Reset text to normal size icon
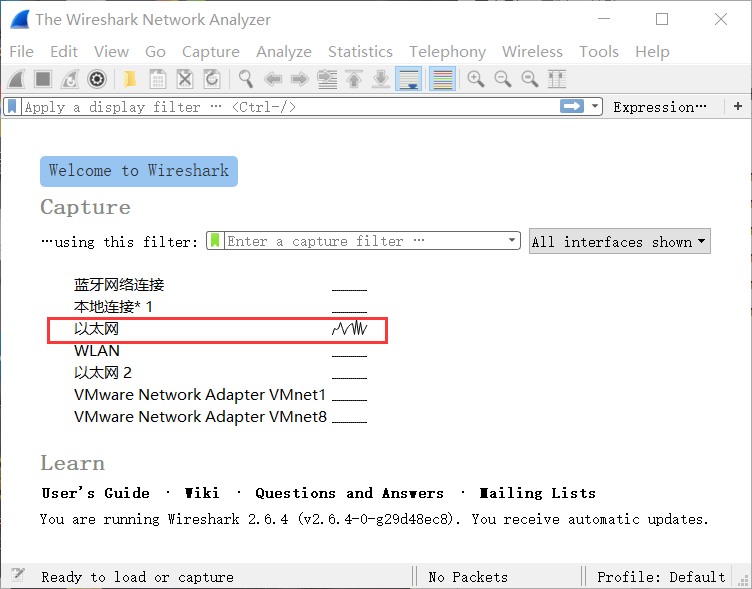752x589 pixels. 529,79
